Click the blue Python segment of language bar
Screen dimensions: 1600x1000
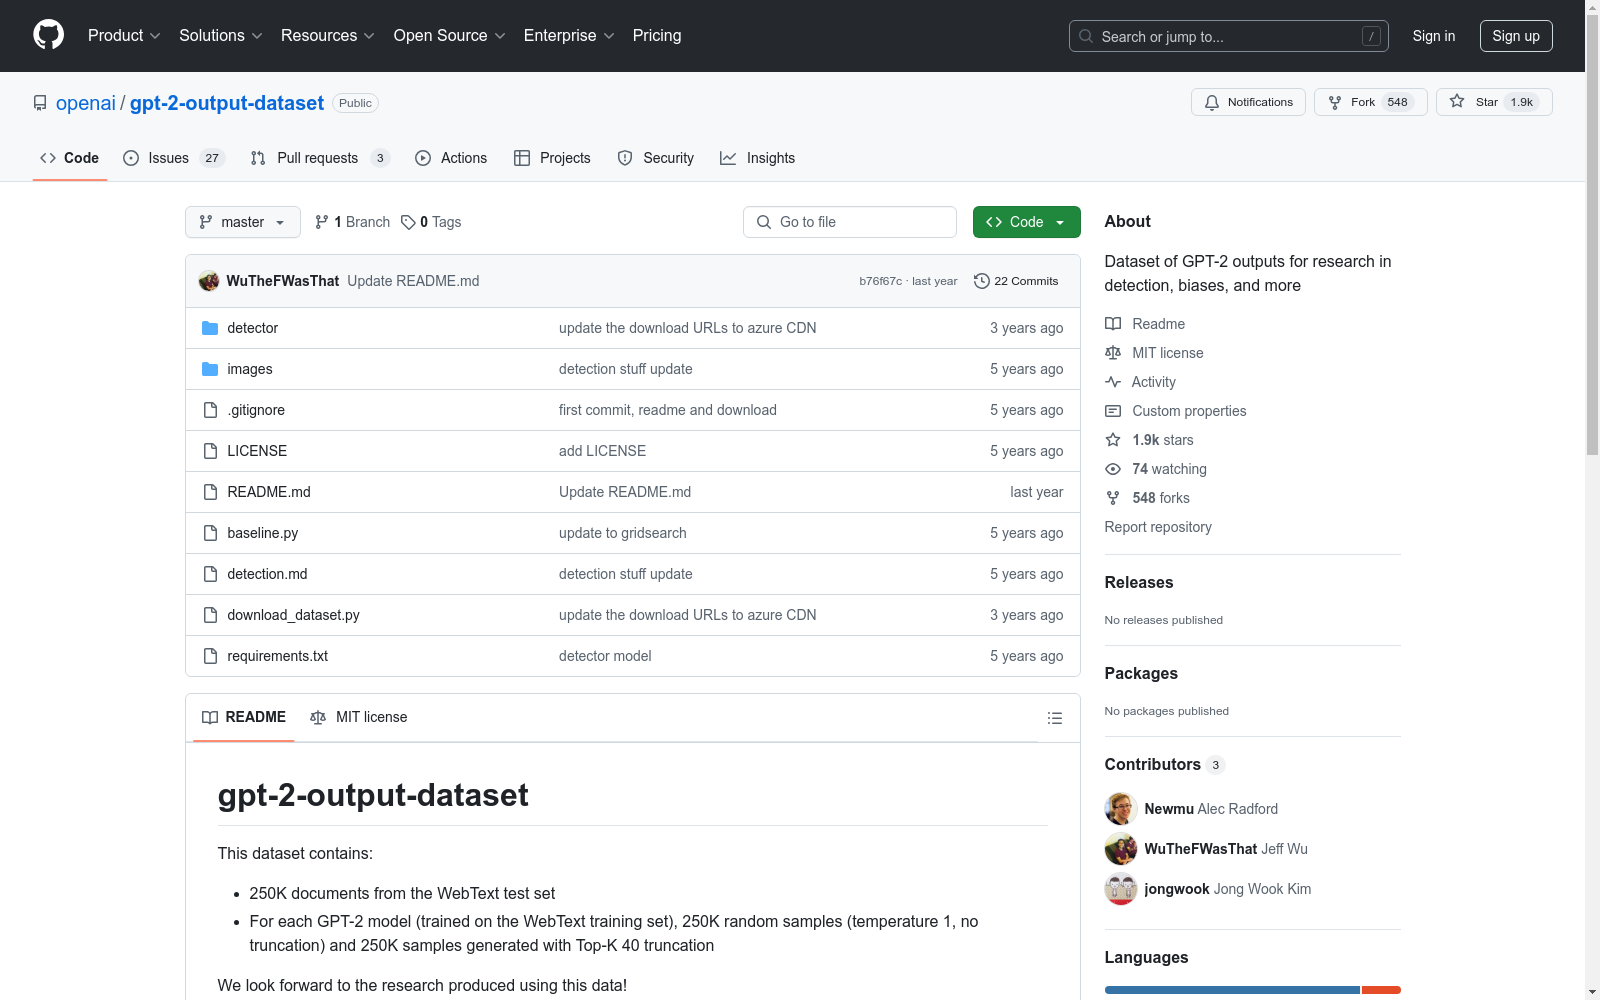click(1232, 990)
